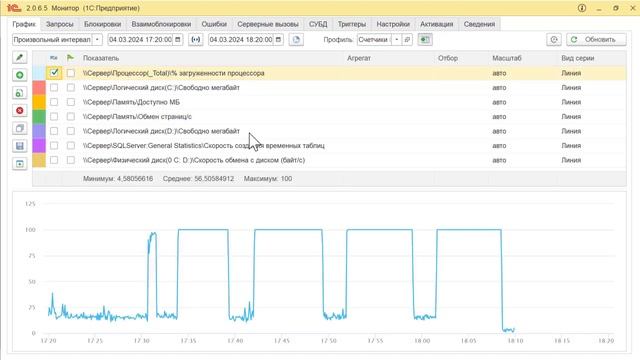The image size is (640, 360).
Task: Click the orange color swatch of Память\Доступно МБ
Action: click(39, 102)
